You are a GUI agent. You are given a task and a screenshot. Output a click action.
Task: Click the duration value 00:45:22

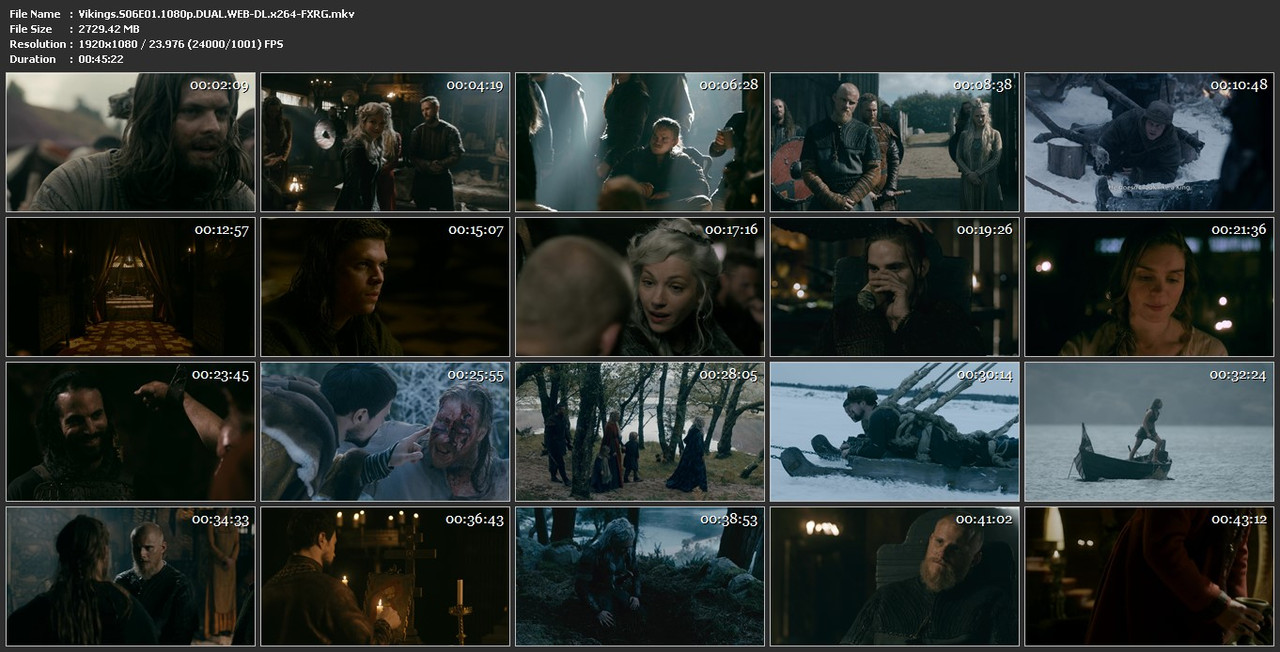[x=101, y=59]
